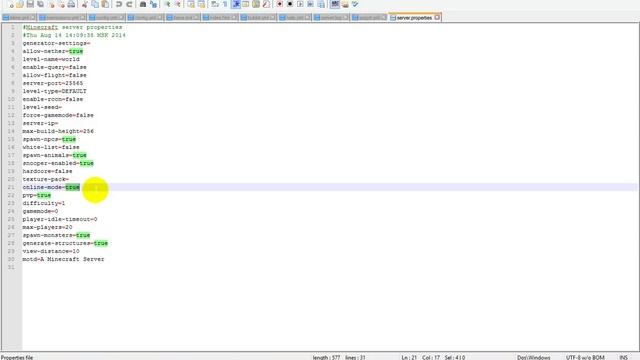Save the current recorded macro
Screen dimensions: 640x360
click(x=321, y=4)
